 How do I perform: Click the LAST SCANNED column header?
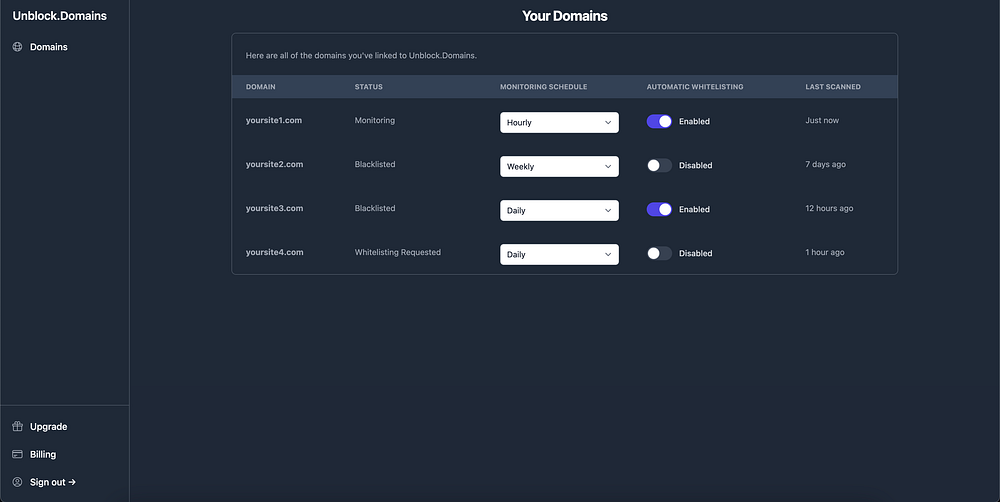click(x=833, y=87)
